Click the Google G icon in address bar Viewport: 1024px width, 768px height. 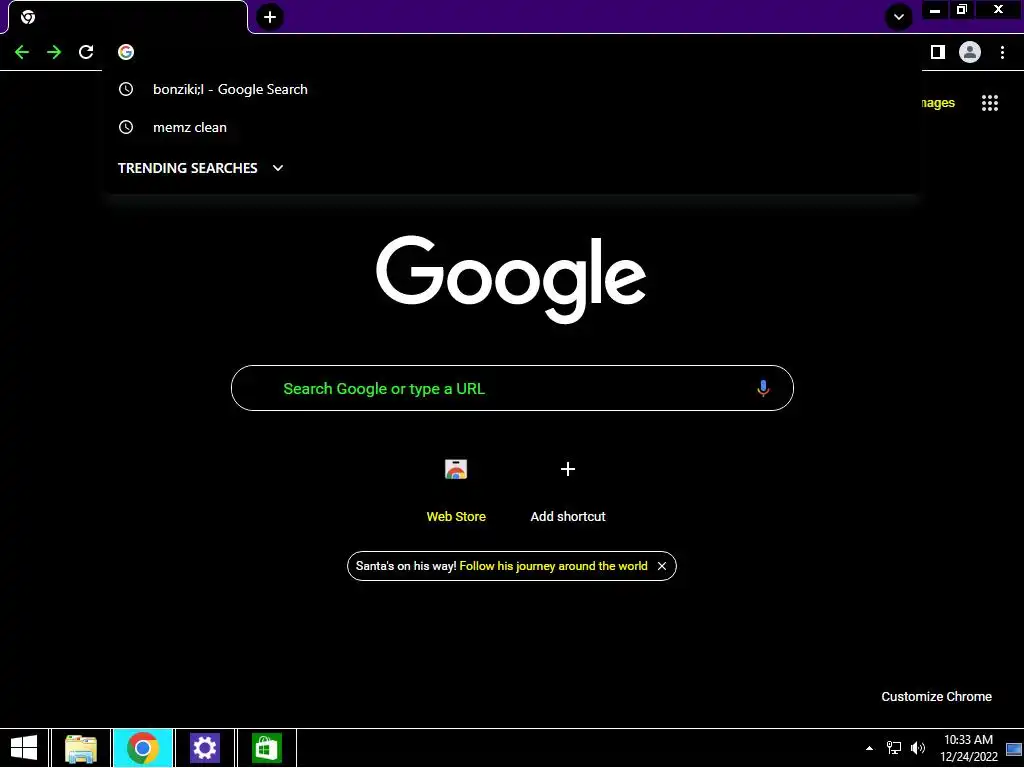[126, 52]
